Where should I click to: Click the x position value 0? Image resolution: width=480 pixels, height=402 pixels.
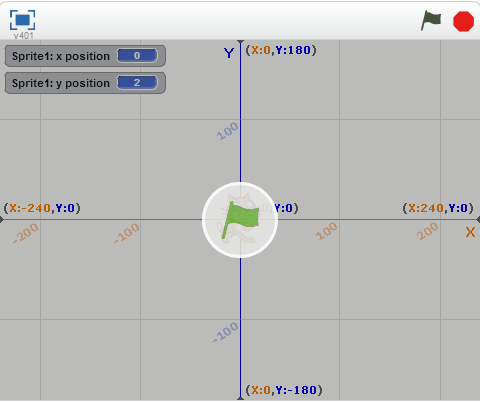coord(137,56)
